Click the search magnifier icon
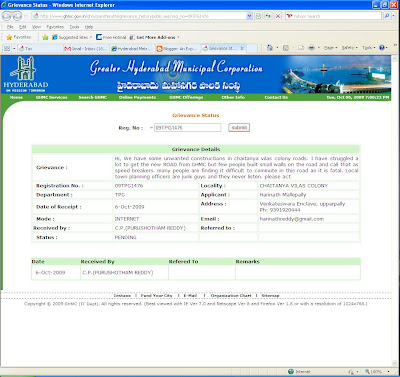This screenshot has height=377, width=400. tap(386, 16)
